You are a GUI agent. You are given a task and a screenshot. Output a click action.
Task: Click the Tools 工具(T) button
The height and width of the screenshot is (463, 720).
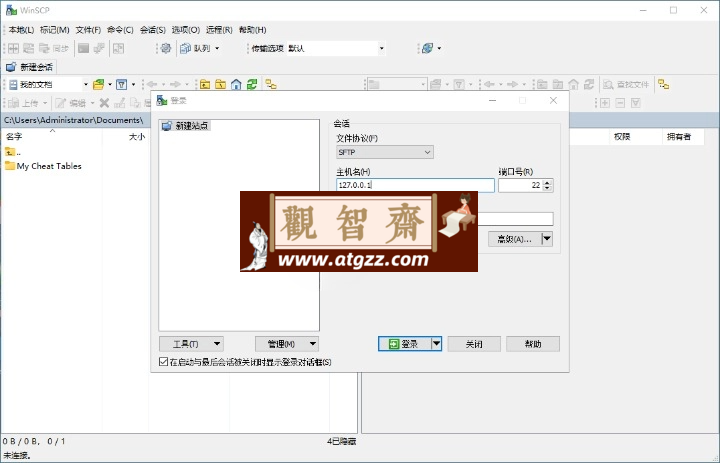(191, 344)
